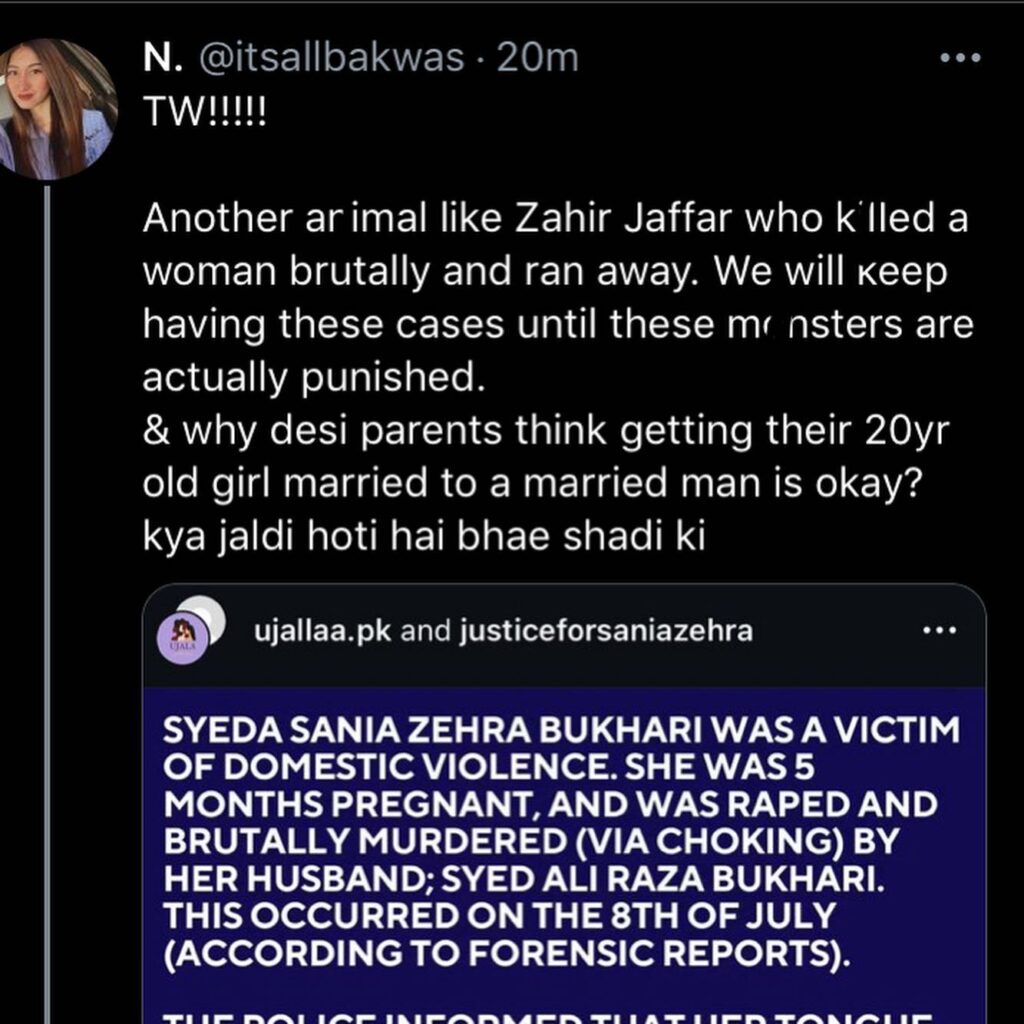Image resolution: width=1024 pixels, height=1024 pixels.
Task: Open the tweet mentioning Zahir Jaffar
Action: (x=558, y=298)
